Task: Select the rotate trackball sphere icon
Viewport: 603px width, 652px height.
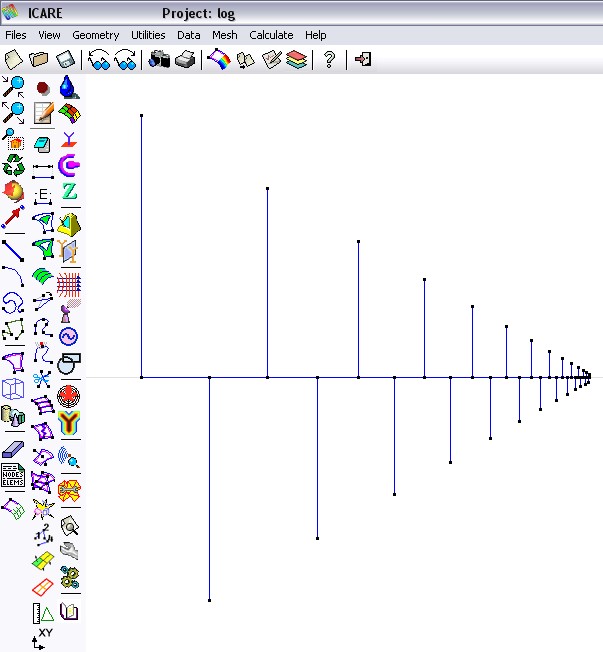Action: click(13, 191)
